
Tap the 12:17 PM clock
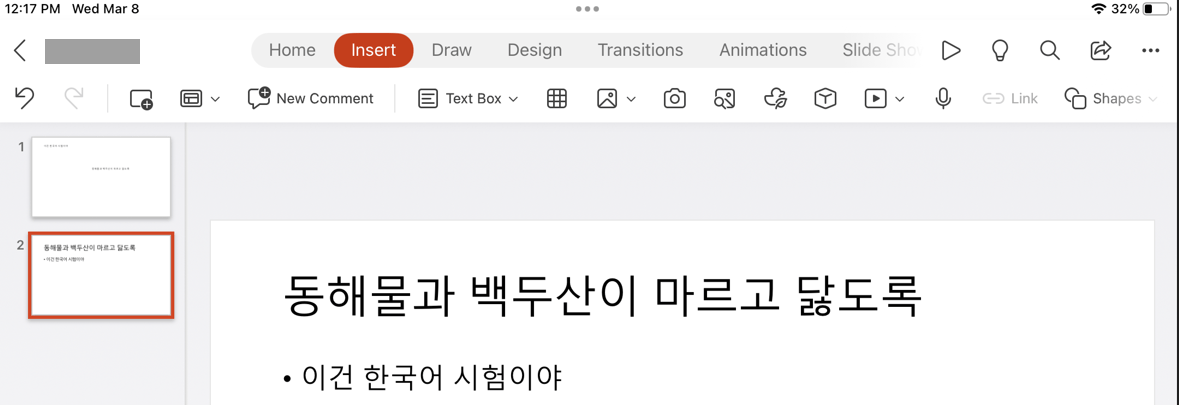click(x=32, y=9)
